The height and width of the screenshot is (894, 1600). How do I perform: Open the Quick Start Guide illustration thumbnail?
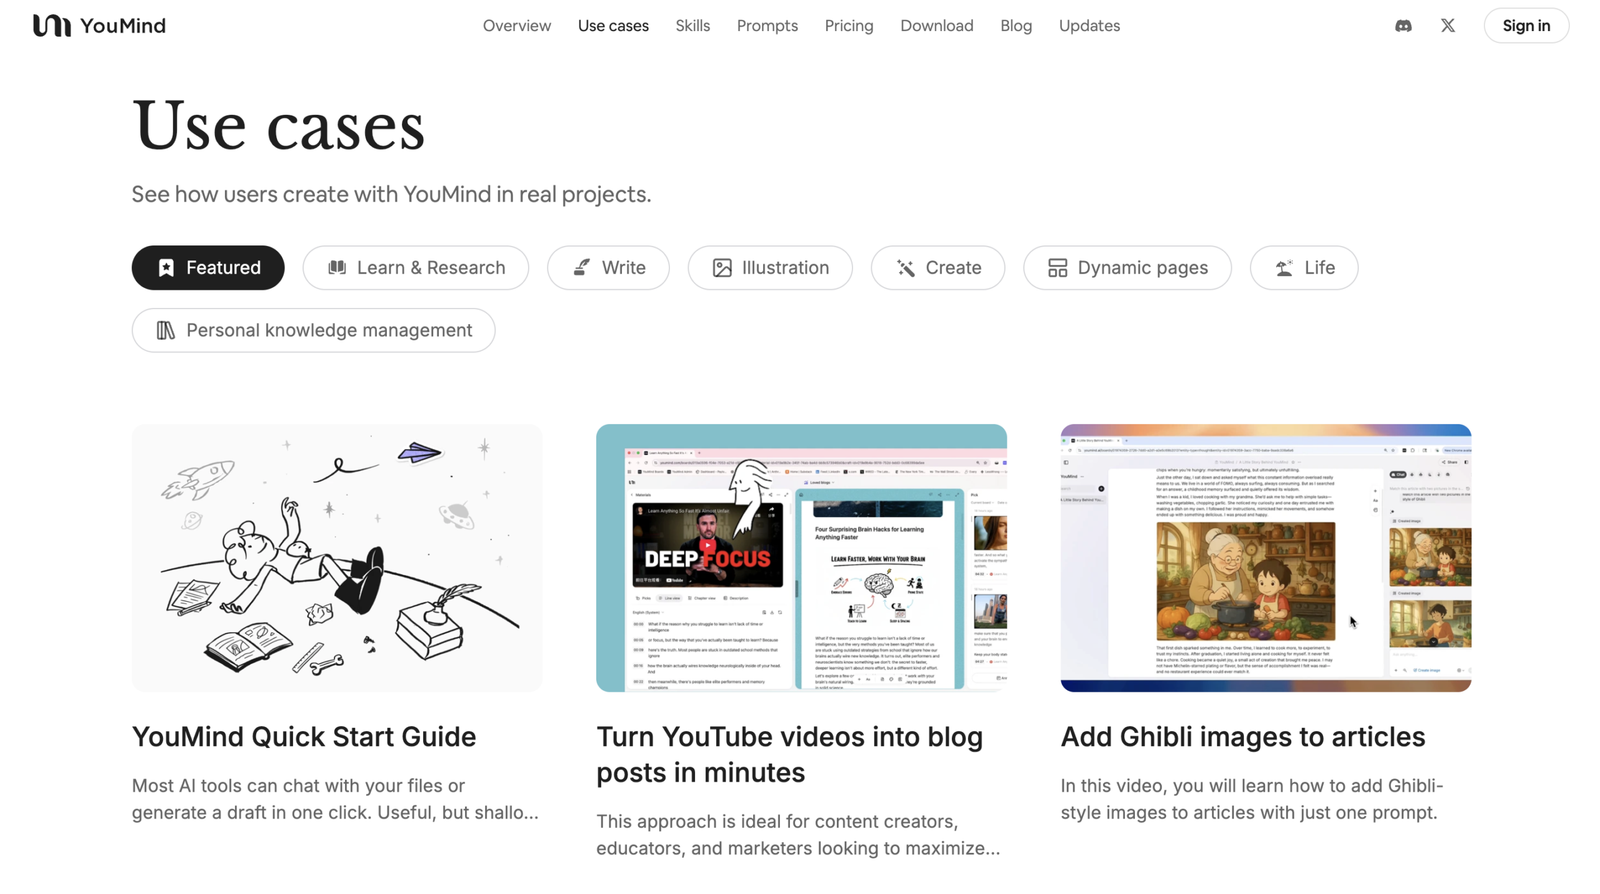pyautogui.click(x=337, y=558)
